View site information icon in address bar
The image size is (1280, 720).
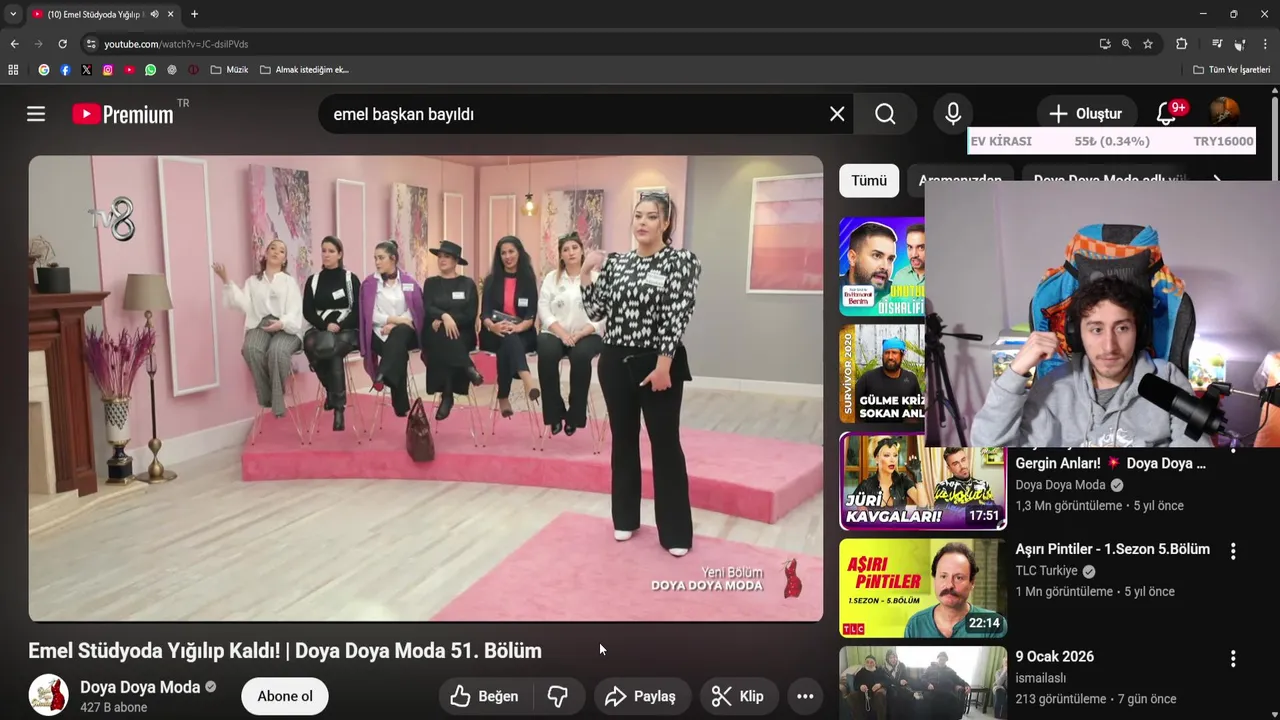click(91, 44)
